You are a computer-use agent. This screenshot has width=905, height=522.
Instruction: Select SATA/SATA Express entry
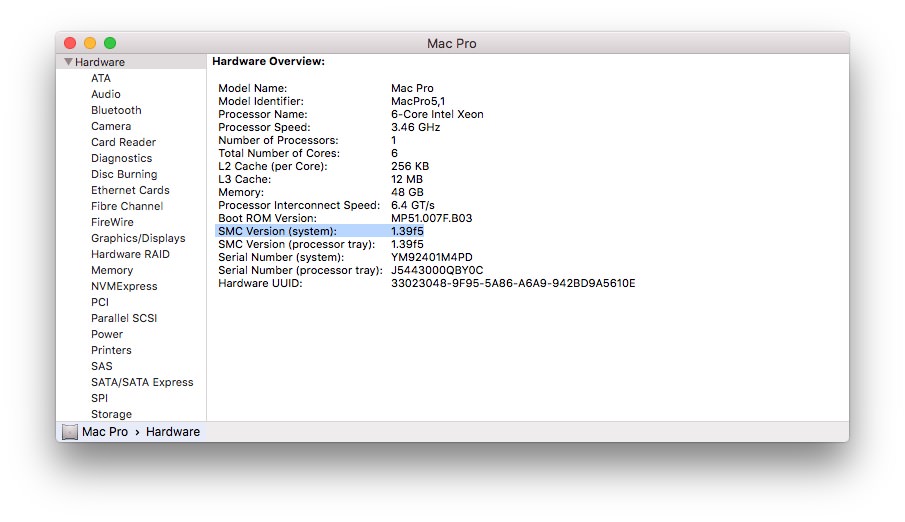142,382
